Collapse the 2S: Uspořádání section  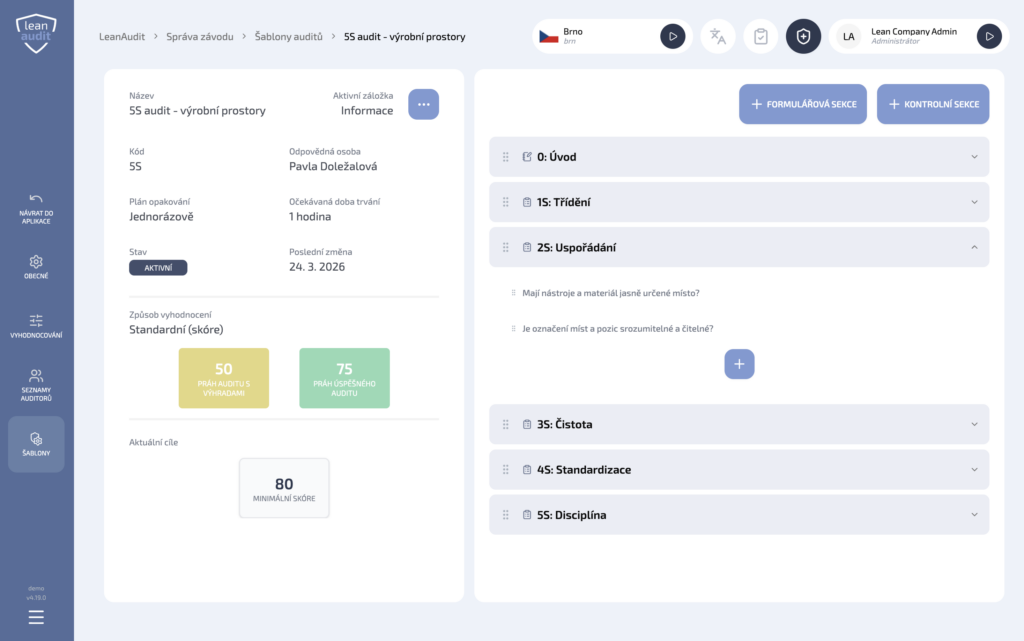[974, 247]
